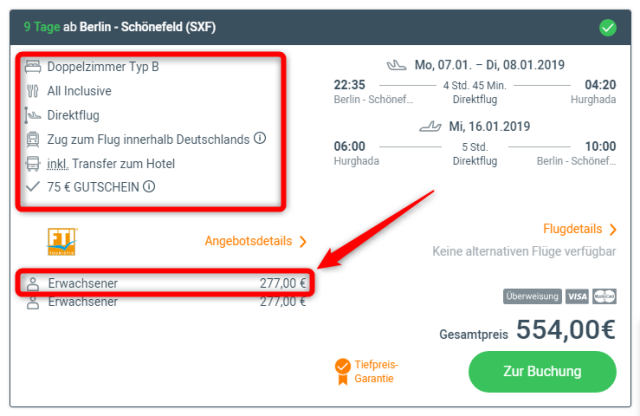
Task: Select the MasterCard payment icon
Action: pyautogui.click(x=604, y=296)
